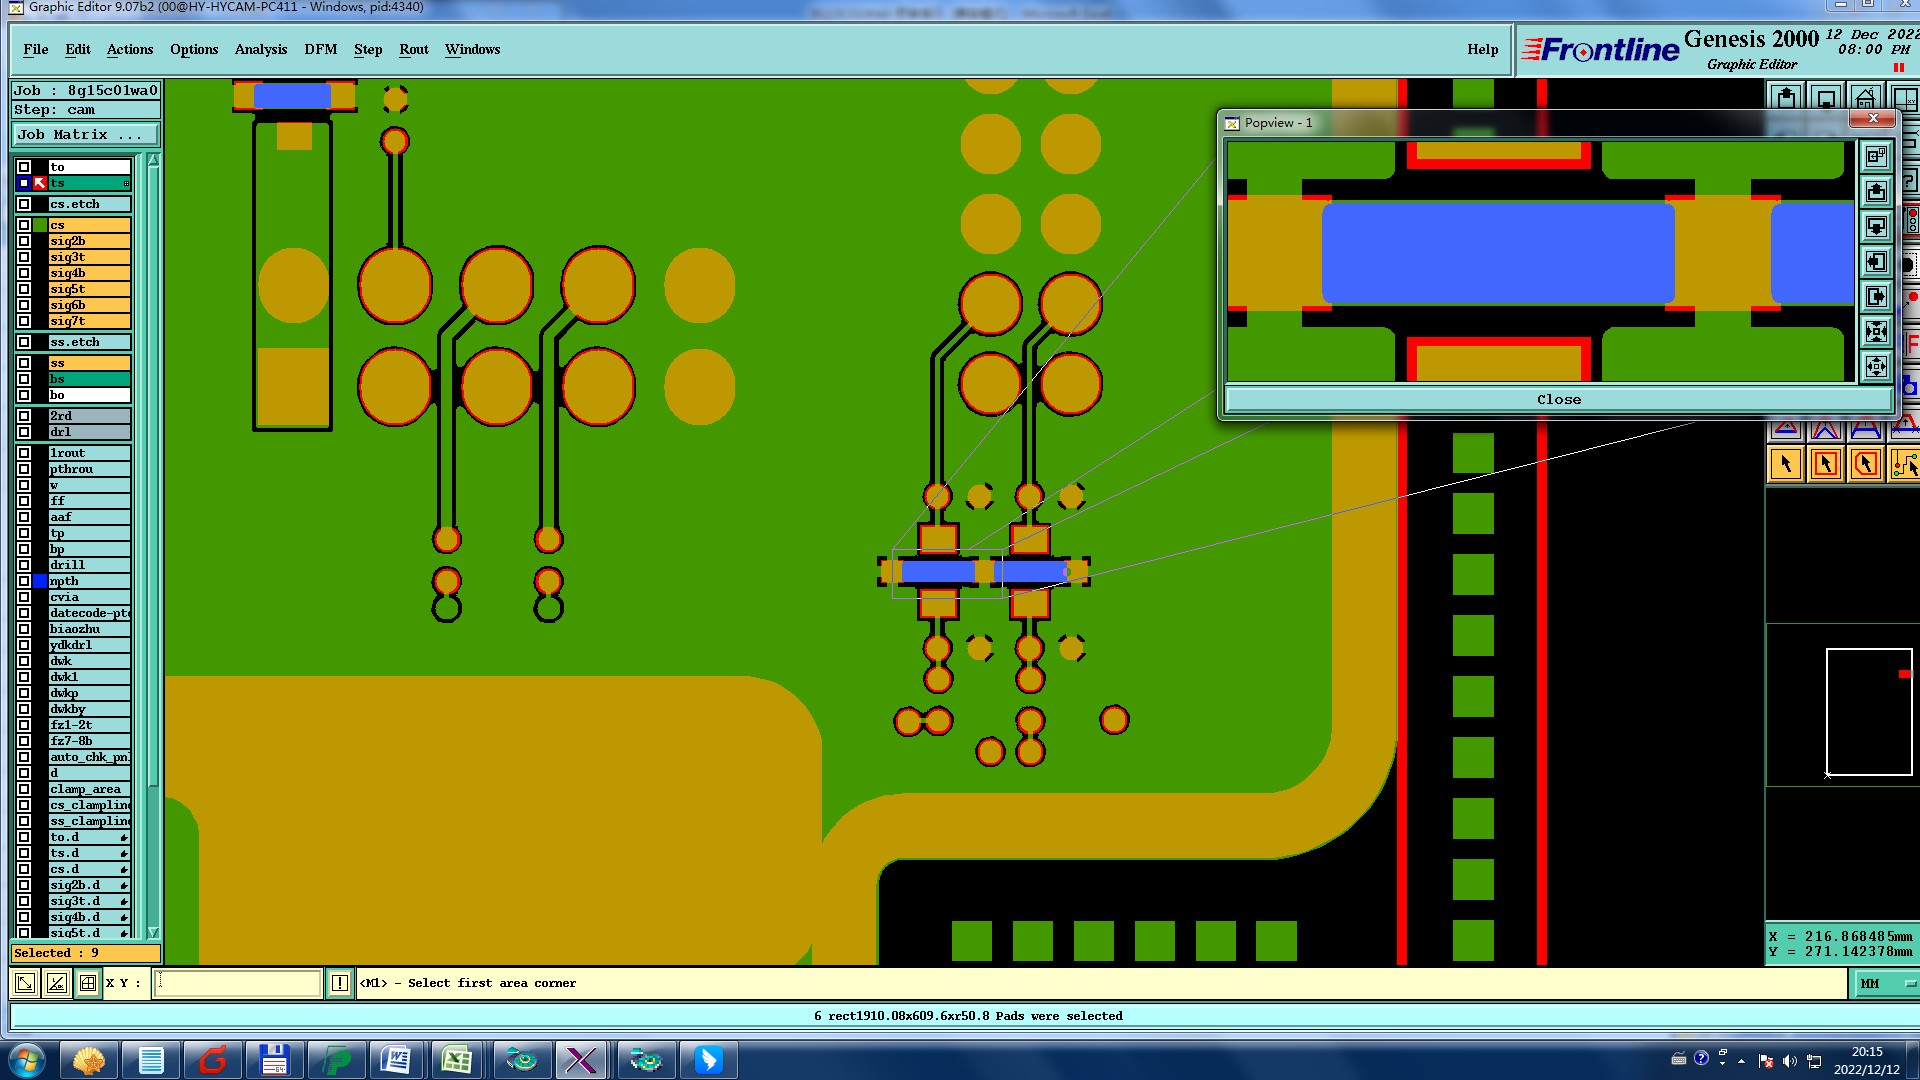Select the arrow pointer selection tool

[x=1786, y=464]
